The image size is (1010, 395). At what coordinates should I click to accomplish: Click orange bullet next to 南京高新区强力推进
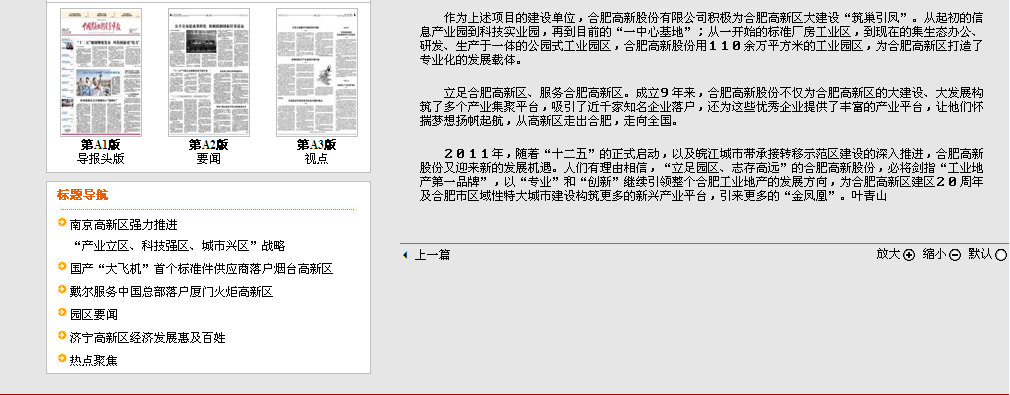pyautogui.click(x=62, y=223)
